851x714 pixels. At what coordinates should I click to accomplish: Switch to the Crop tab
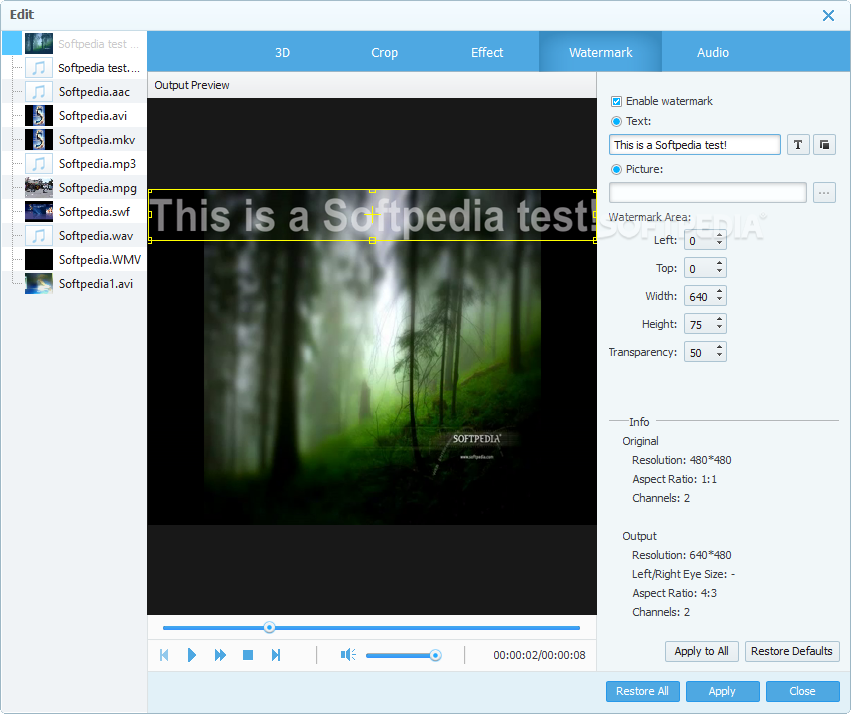point(384,53)
